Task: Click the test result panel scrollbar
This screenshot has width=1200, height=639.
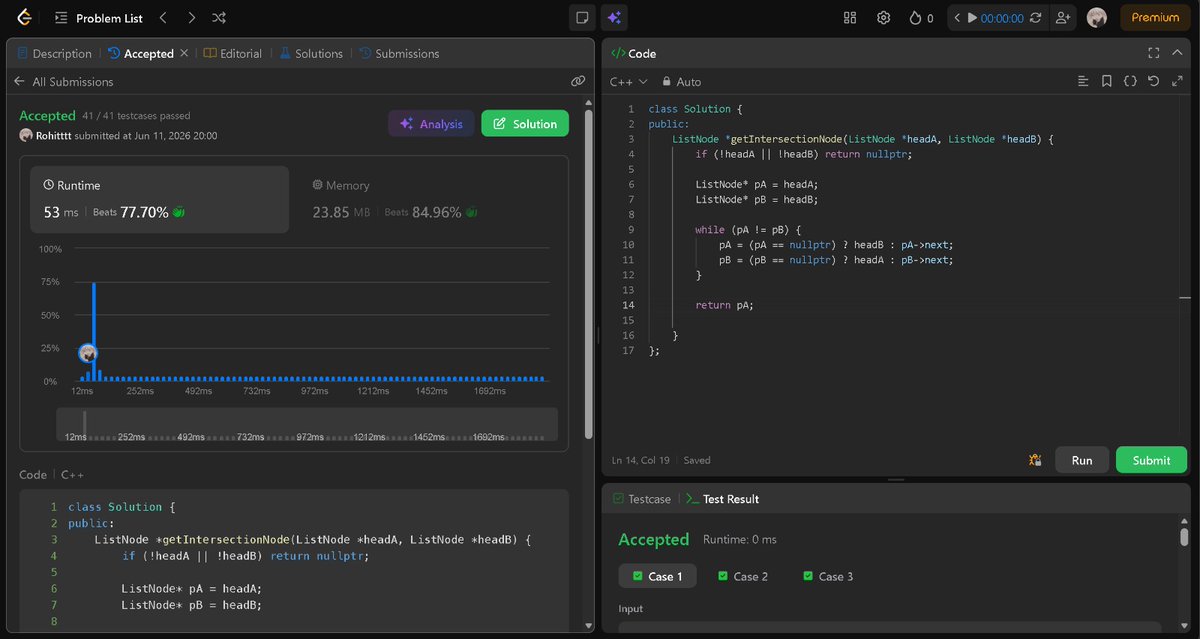Action: coord(1184,537)
